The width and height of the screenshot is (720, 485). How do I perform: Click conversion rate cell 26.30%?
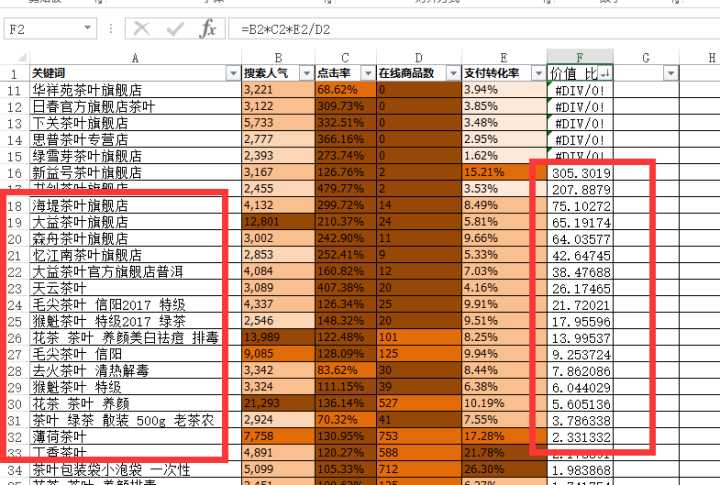tap(504, 470)
